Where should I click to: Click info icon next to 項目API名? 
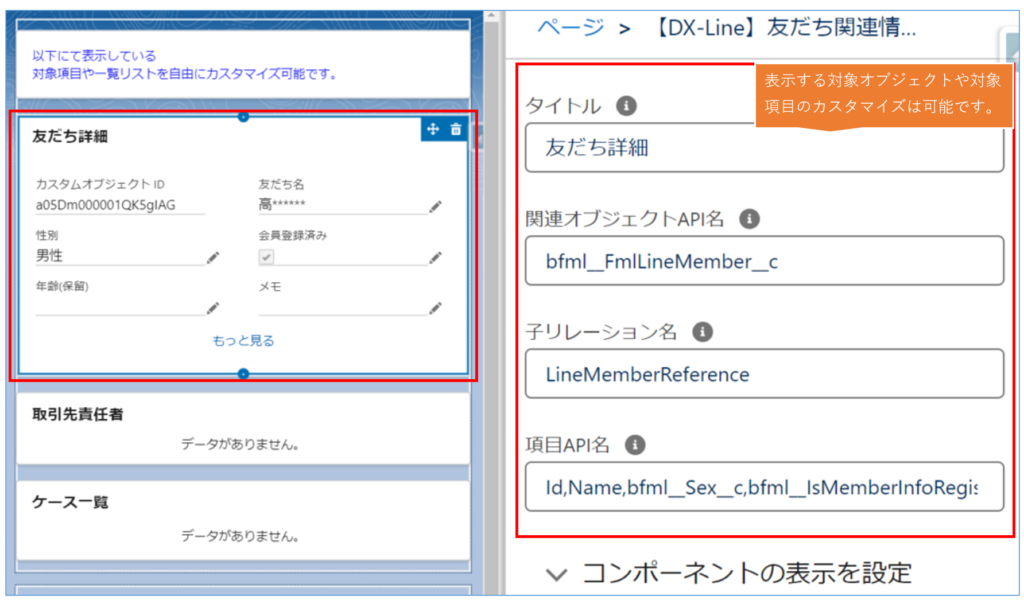coord(634,445)
